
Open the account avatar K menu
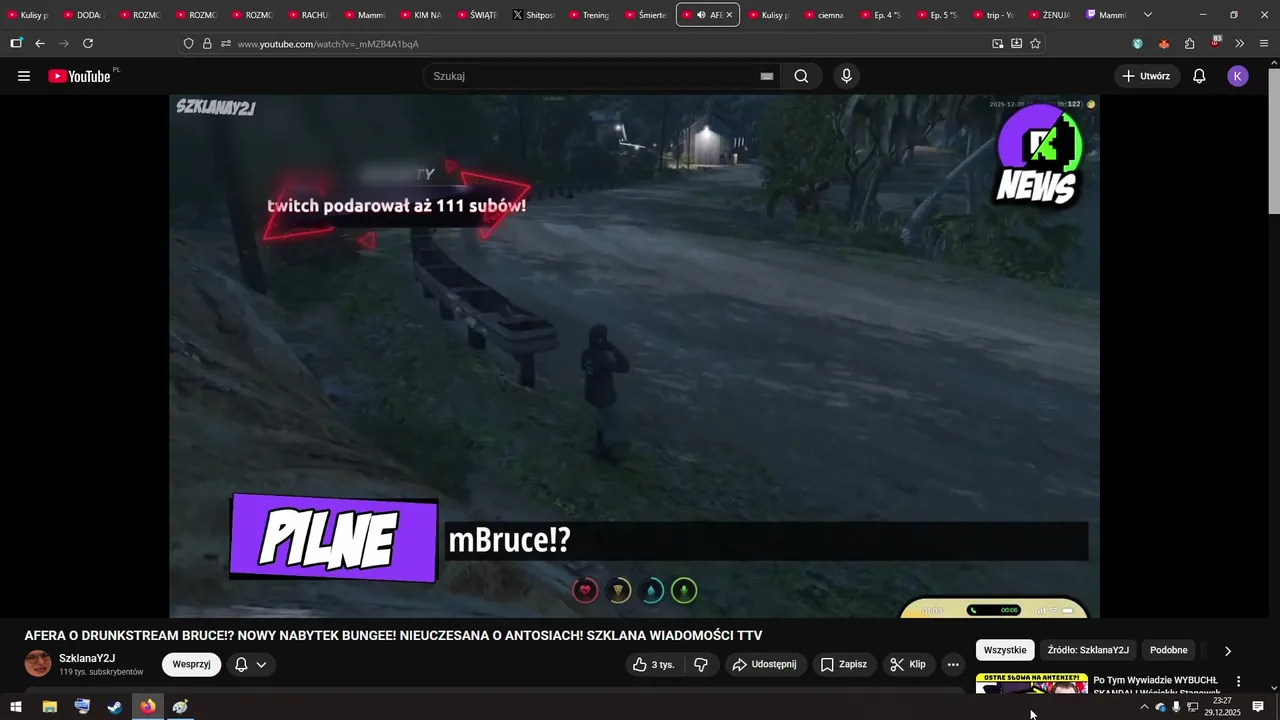click(x=1238, y=76)
